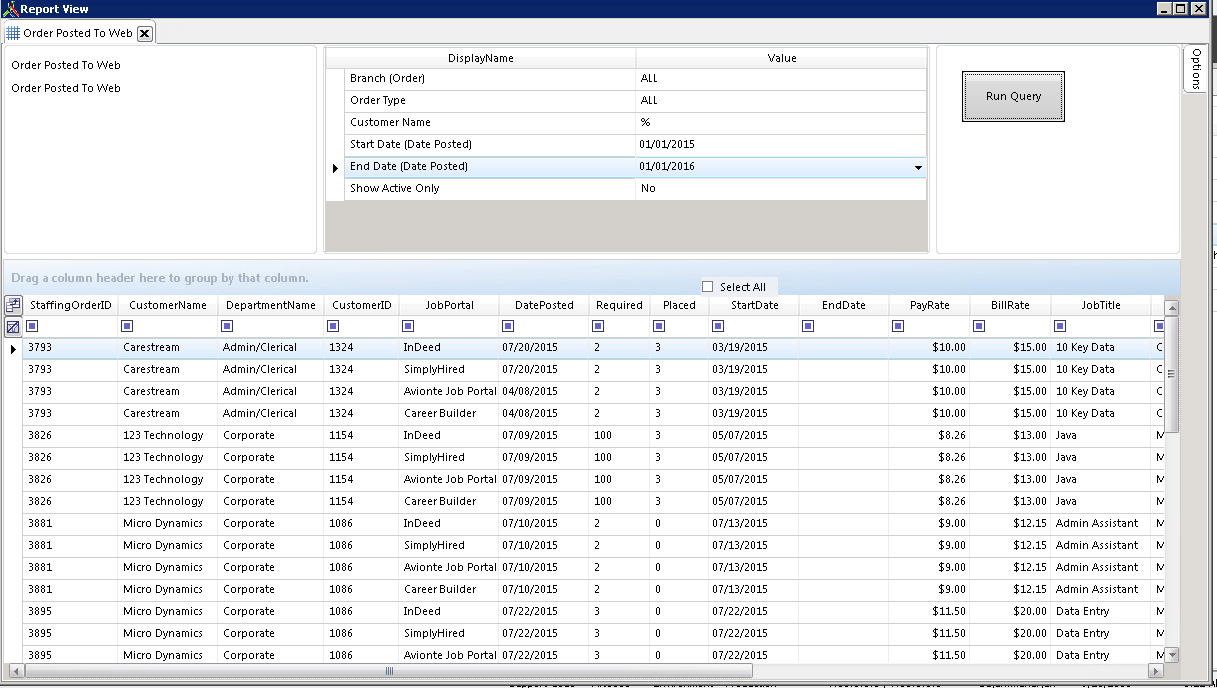The height and width of the screenshot is (688, 1217).
Task: Edit the Customer Name value %
Action: [x=781, y=122]
